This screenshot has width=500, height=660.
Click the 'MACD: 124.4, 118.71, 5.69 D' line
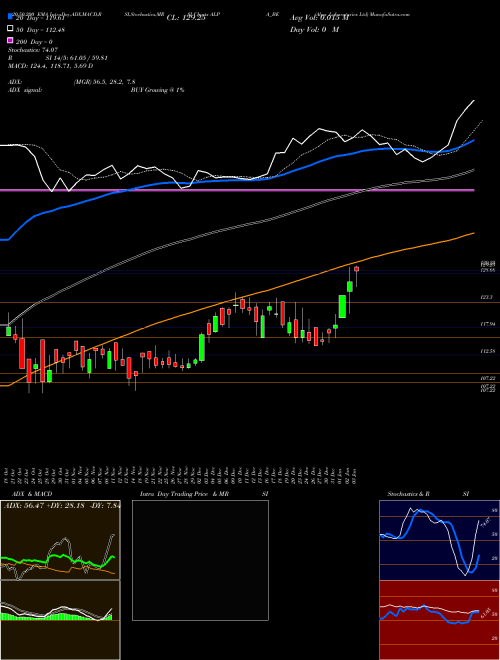[x=51, y=66]
